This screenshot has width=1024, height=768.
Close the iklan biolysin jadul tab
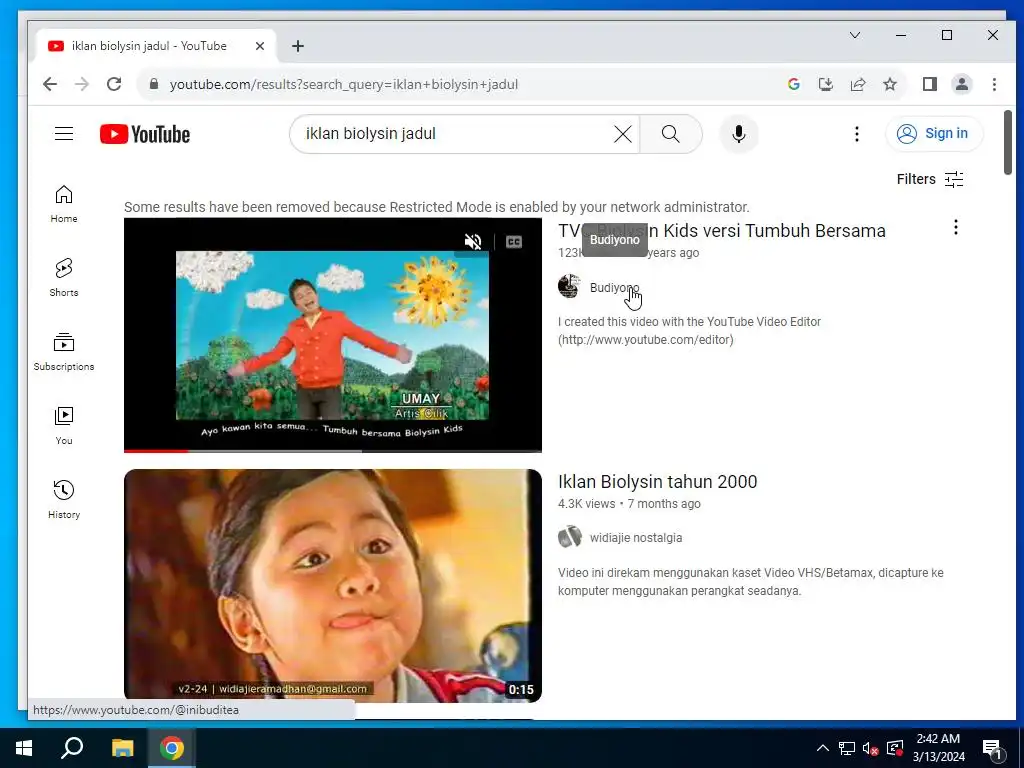(260, 46)
